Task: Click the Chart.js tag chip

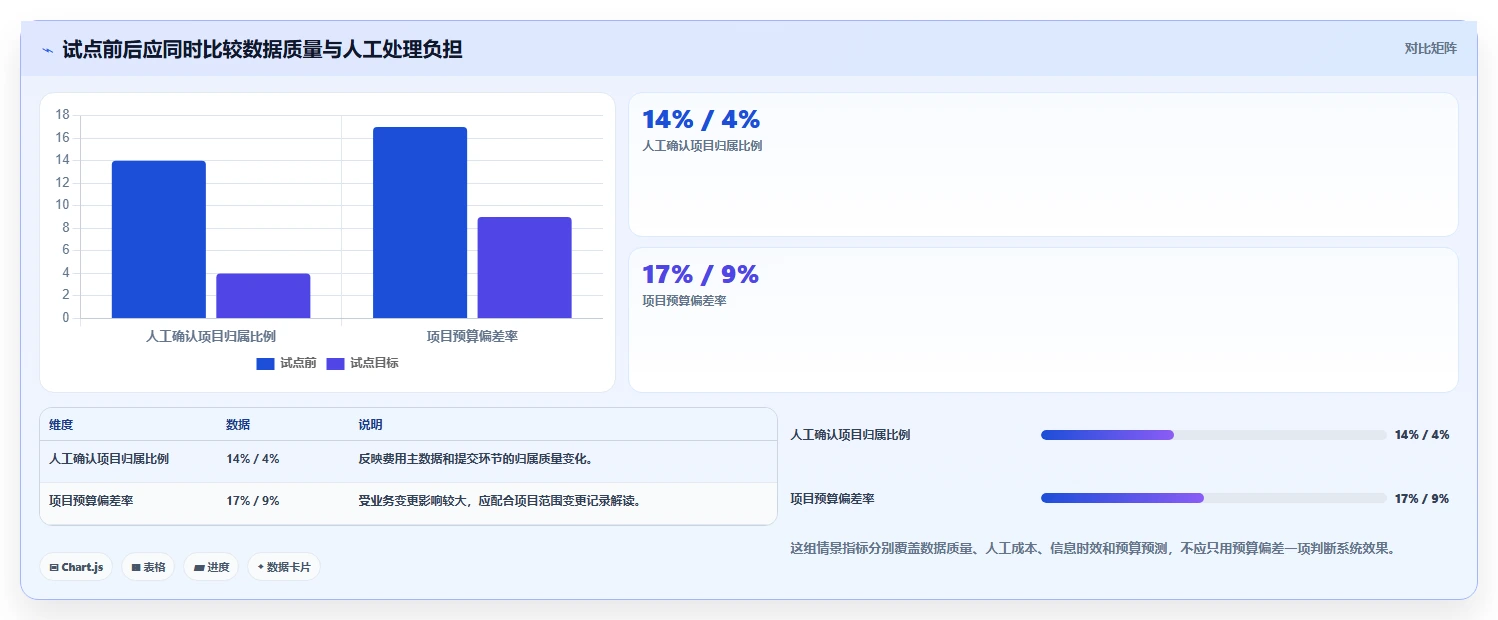Action: [x=77, y=567]
